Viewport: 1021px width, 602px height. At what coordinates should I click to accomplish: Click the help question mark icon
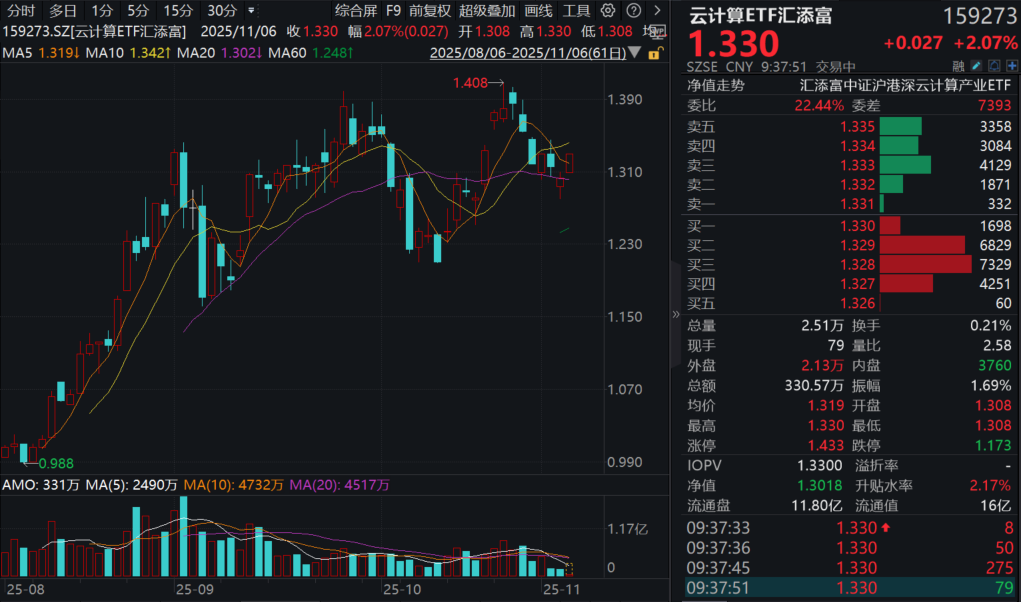tap(633, 10)
